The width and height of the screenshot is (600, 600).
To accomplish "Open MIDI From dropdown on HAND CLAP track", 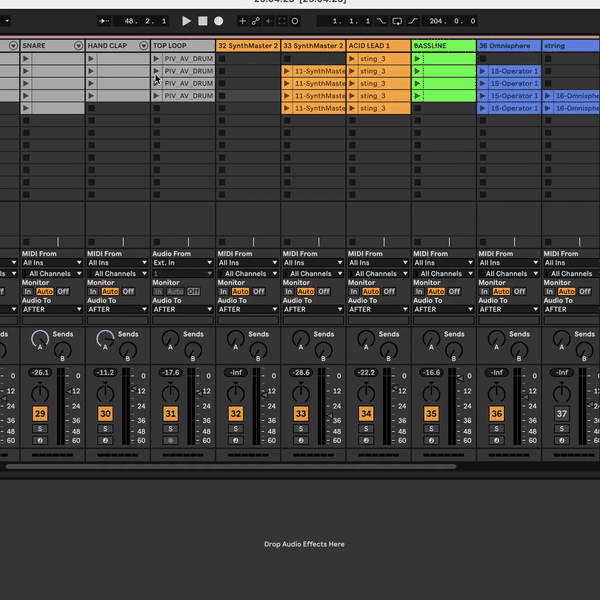I will 118,263.
